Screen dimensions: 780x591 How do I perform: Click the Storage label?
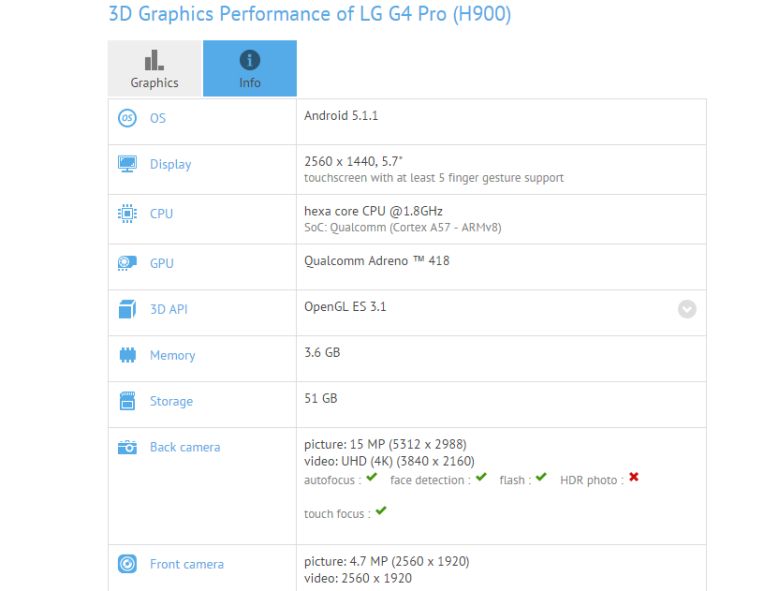[171, 401]
